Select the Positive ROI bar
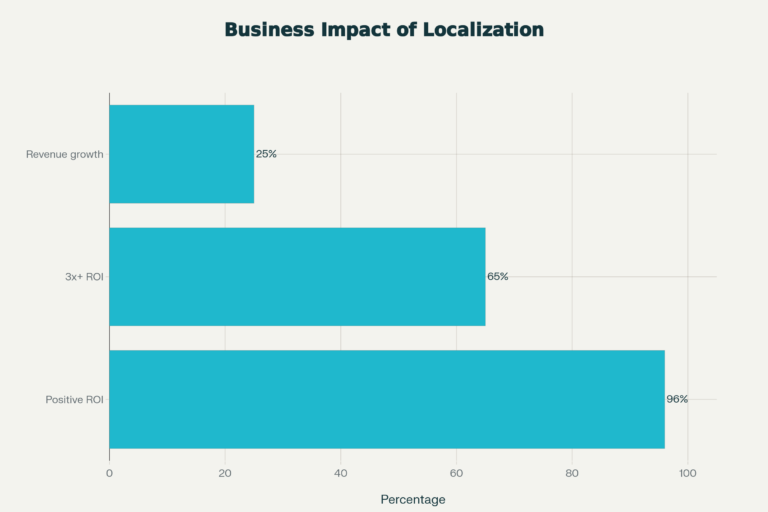The width and height of the screenshot is (768, 512). tap(386, 399)
